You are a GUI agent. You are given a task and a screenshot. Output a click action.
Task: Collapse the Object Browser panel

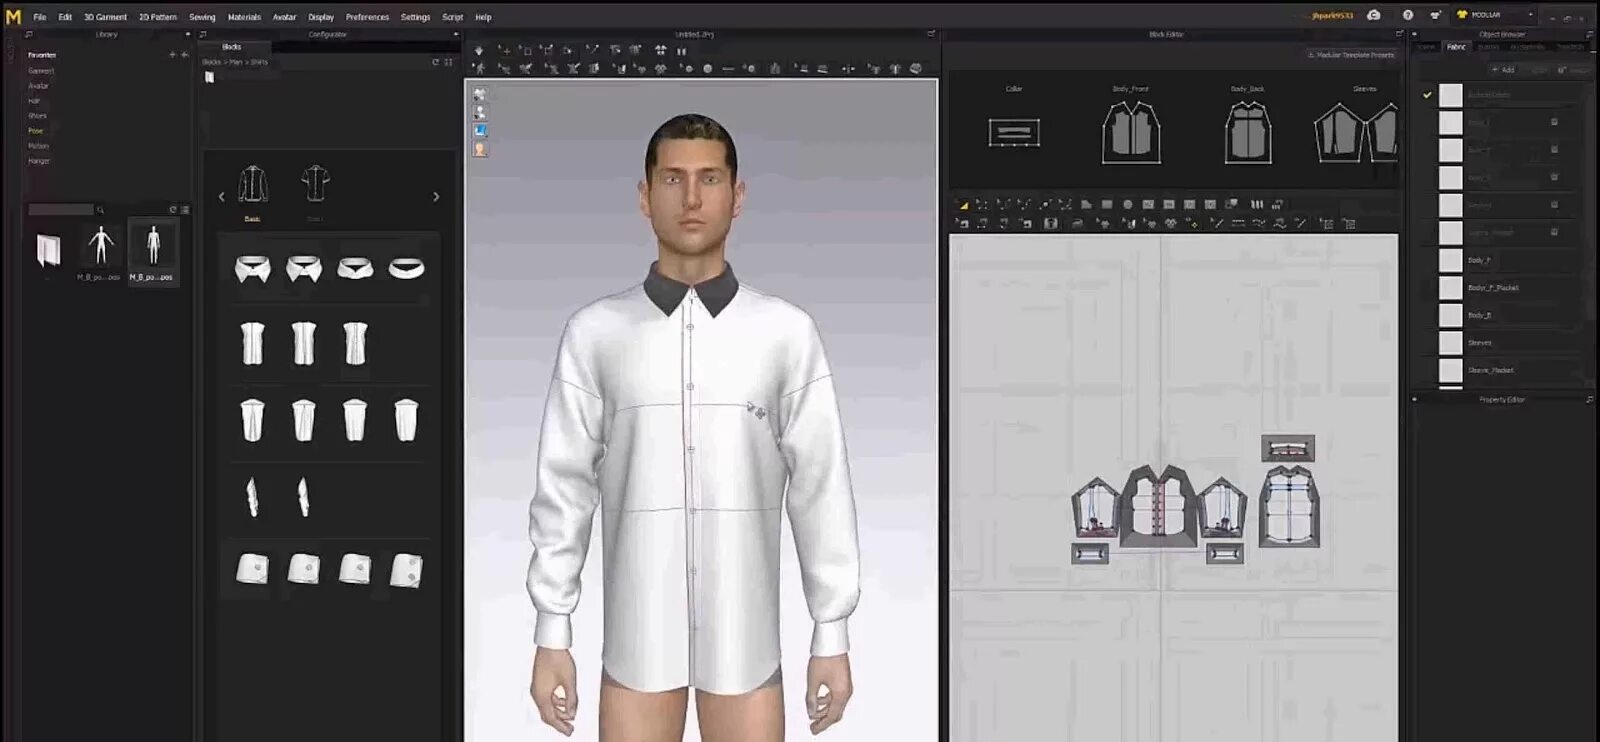[1415, 34]
